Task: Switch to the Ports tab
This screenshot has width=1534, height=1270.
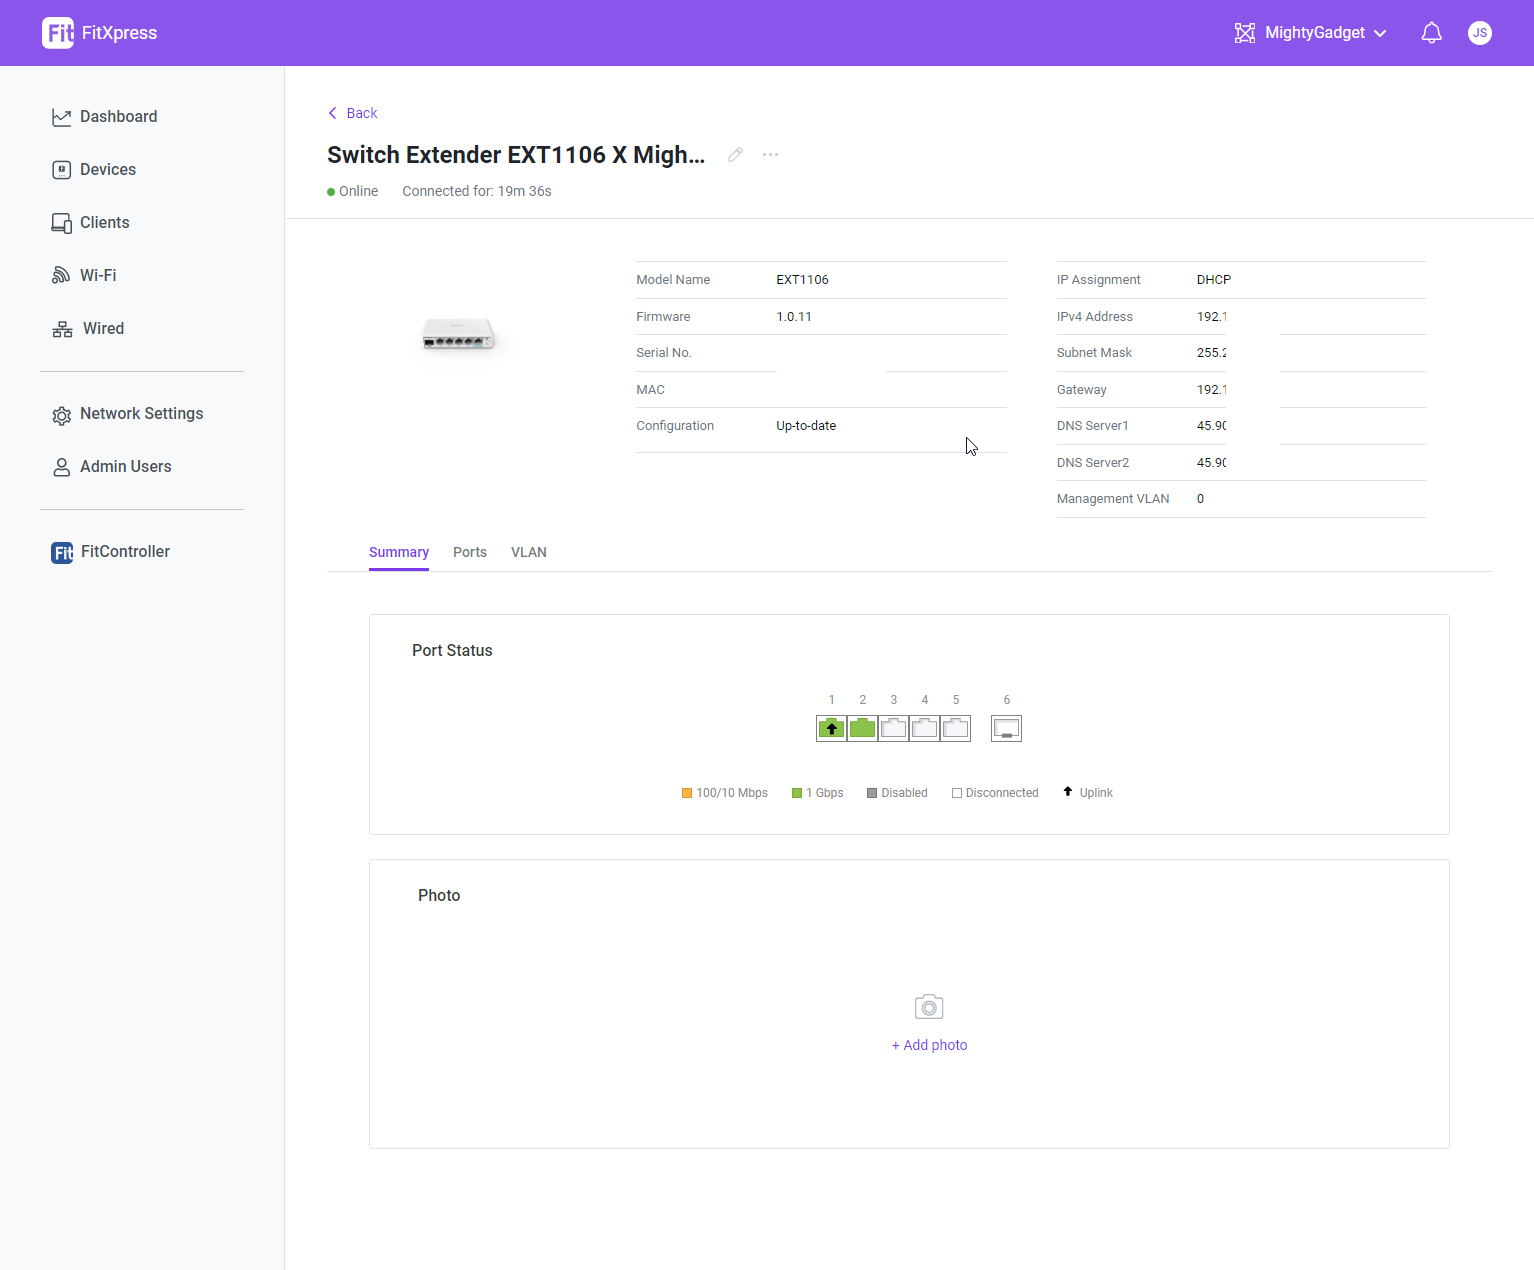Action: coord(469,553)
